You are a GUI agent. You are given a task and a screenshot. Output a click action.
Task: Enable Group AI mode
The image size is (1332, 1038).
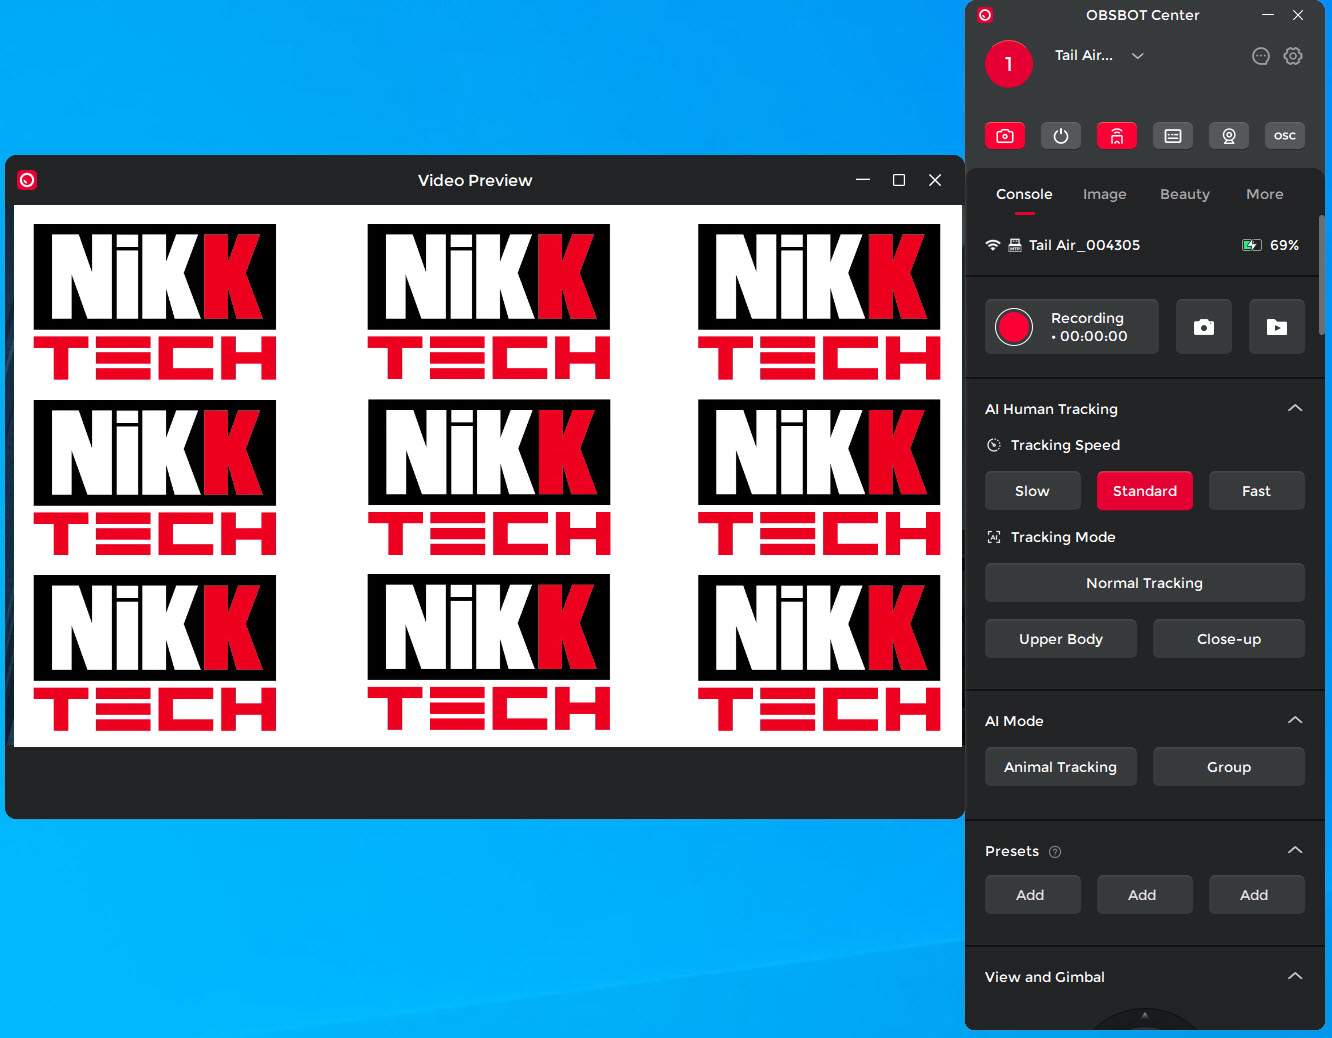[x=1229, y=767]
